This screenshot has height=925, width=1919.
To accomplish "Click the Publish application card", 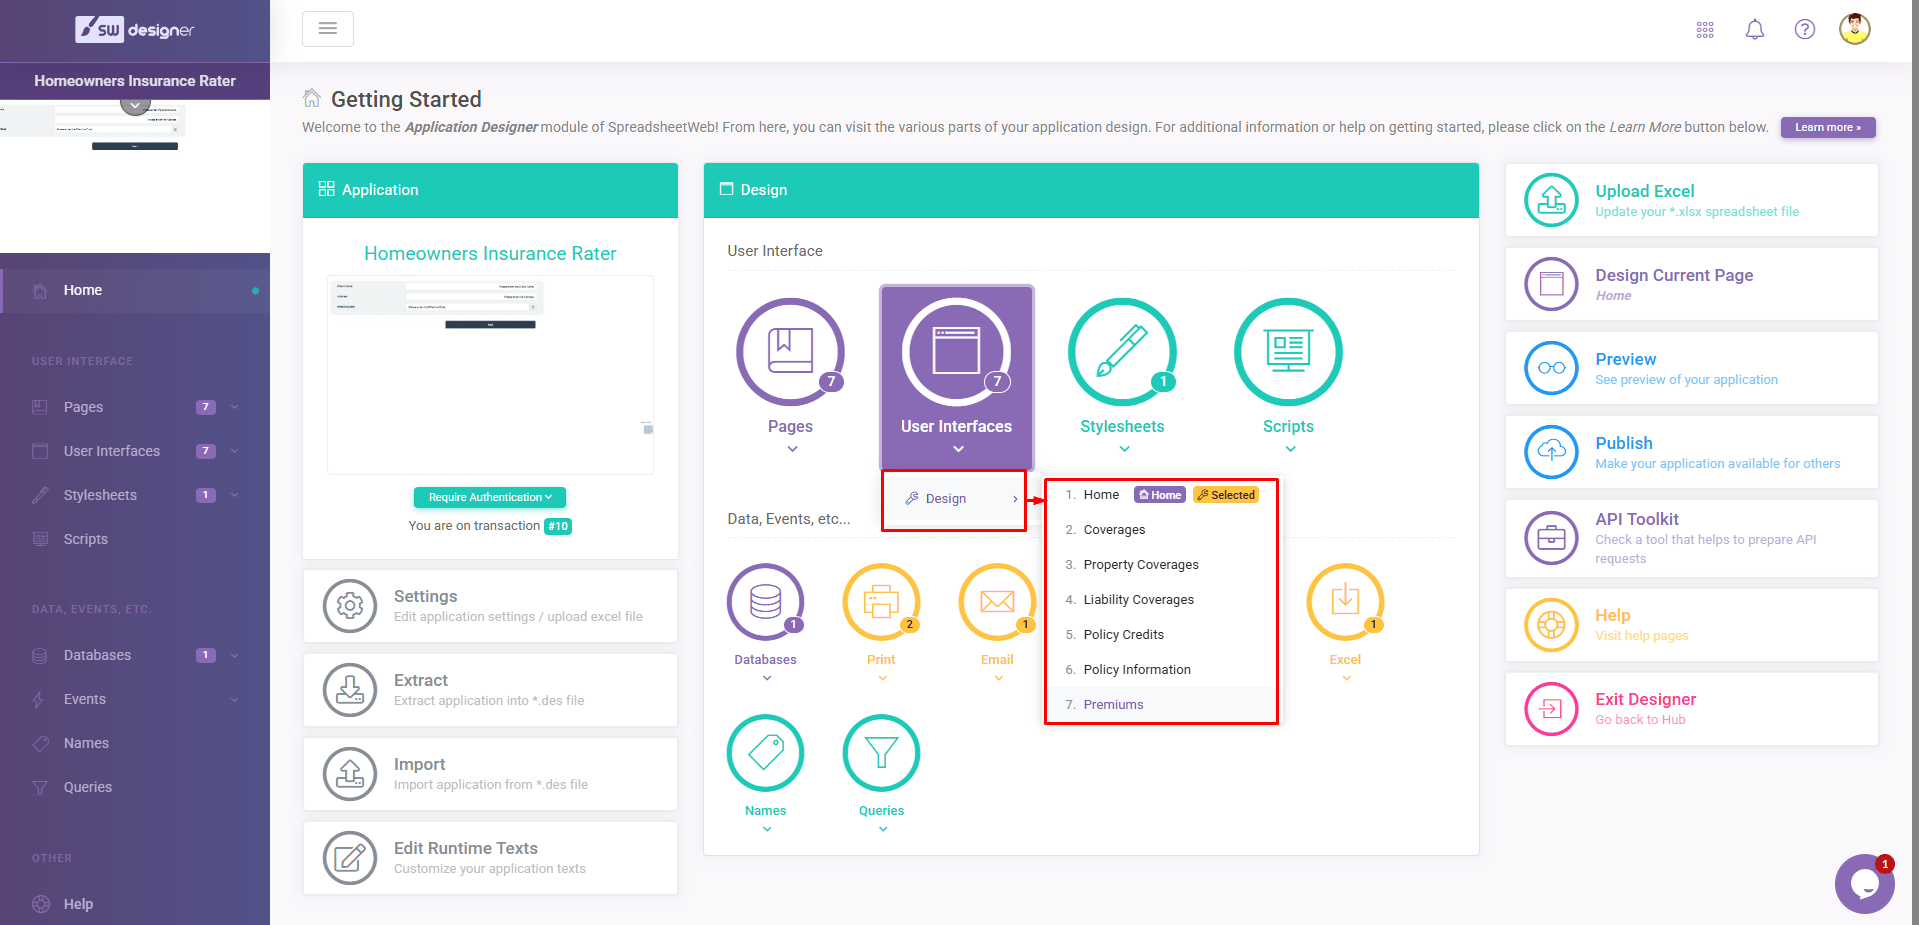I will pos(1691,452).
